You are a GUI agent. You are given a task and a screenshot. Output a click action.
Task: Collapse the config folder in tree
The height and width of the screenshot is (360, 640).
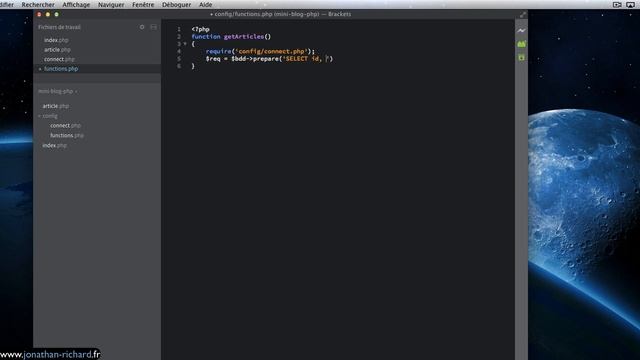pyautogui.click(x=40, y=116)
